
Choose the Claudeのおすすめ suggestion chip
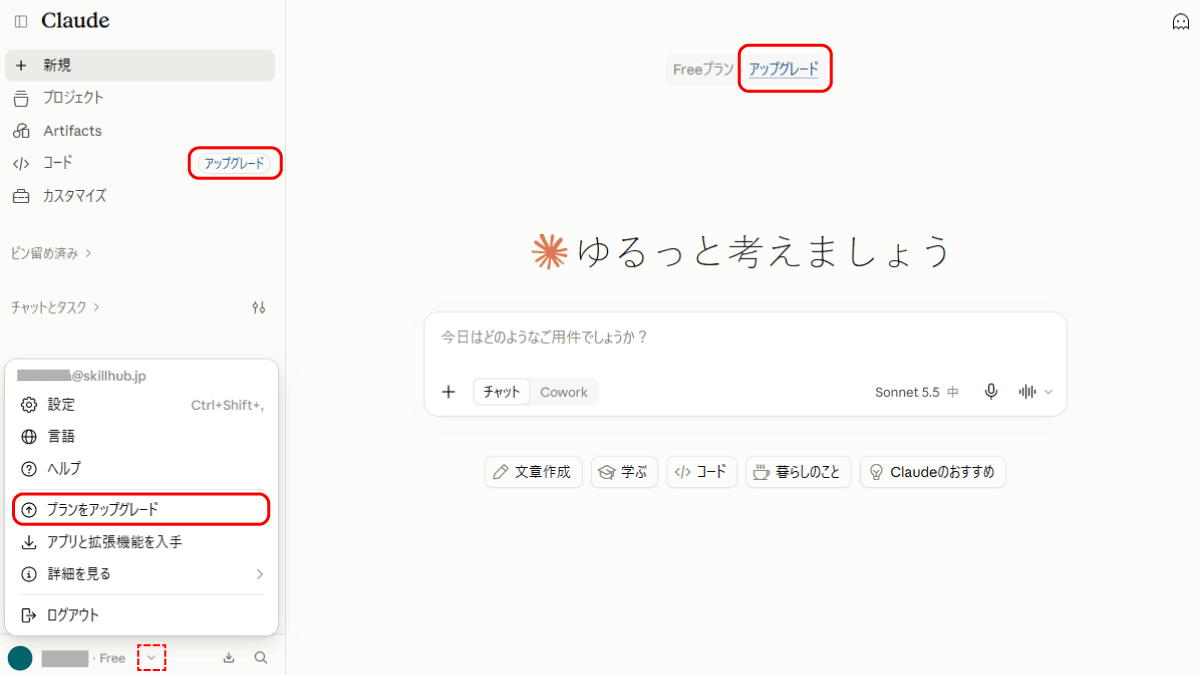coord(933,472)
